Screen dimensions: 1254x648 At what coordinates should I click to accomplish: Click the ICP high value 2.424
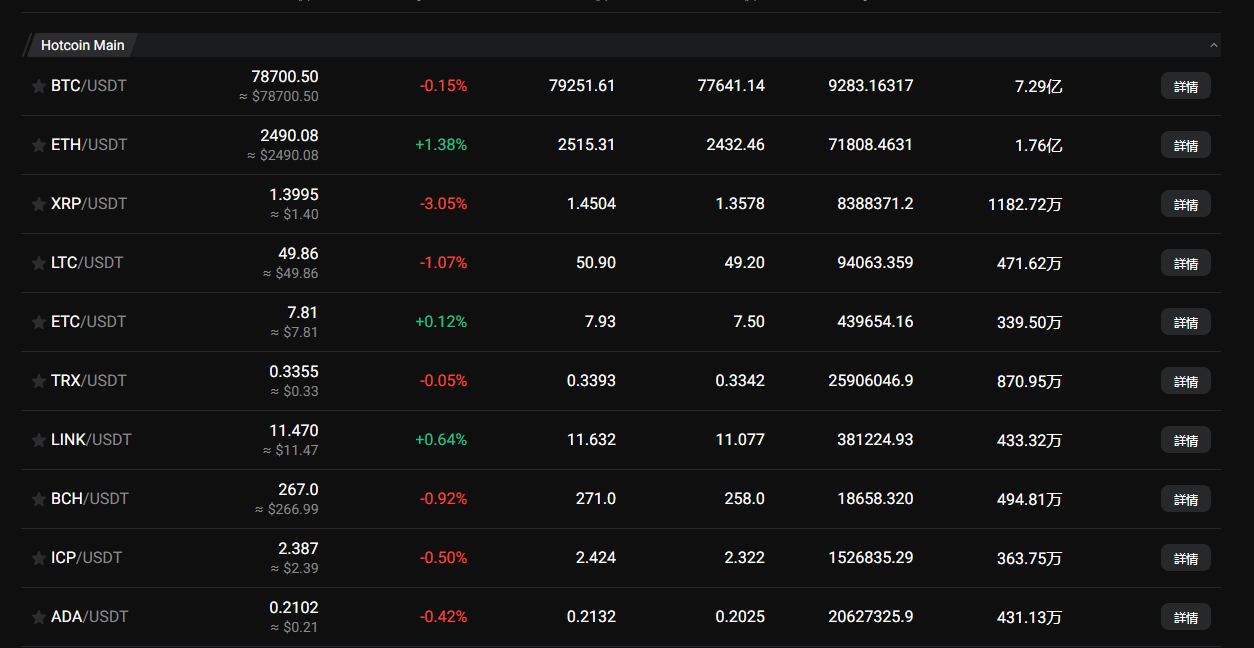(596, 558)
